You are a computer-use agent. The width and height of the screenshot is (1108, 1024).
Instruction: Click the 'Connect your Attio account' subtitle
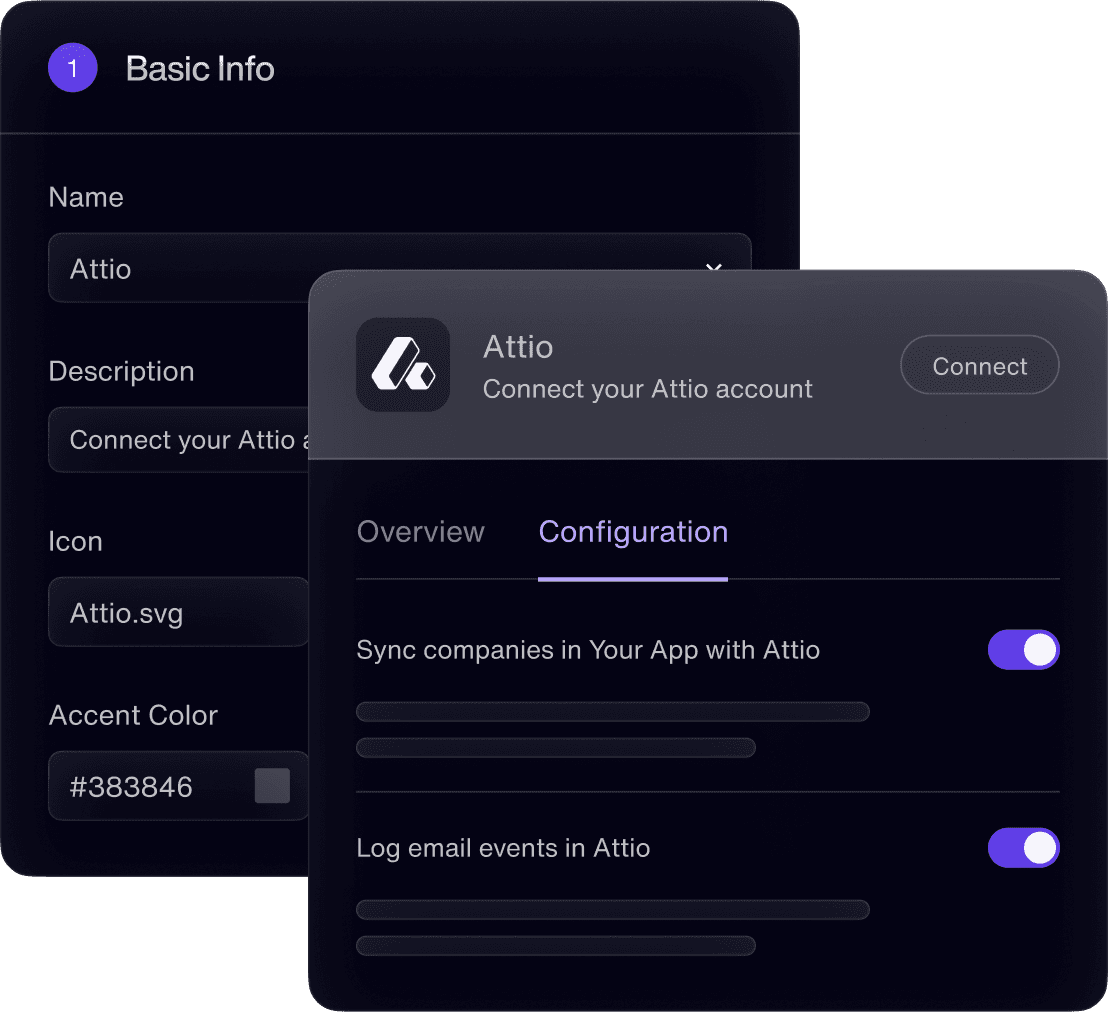[x=647, y=389]
